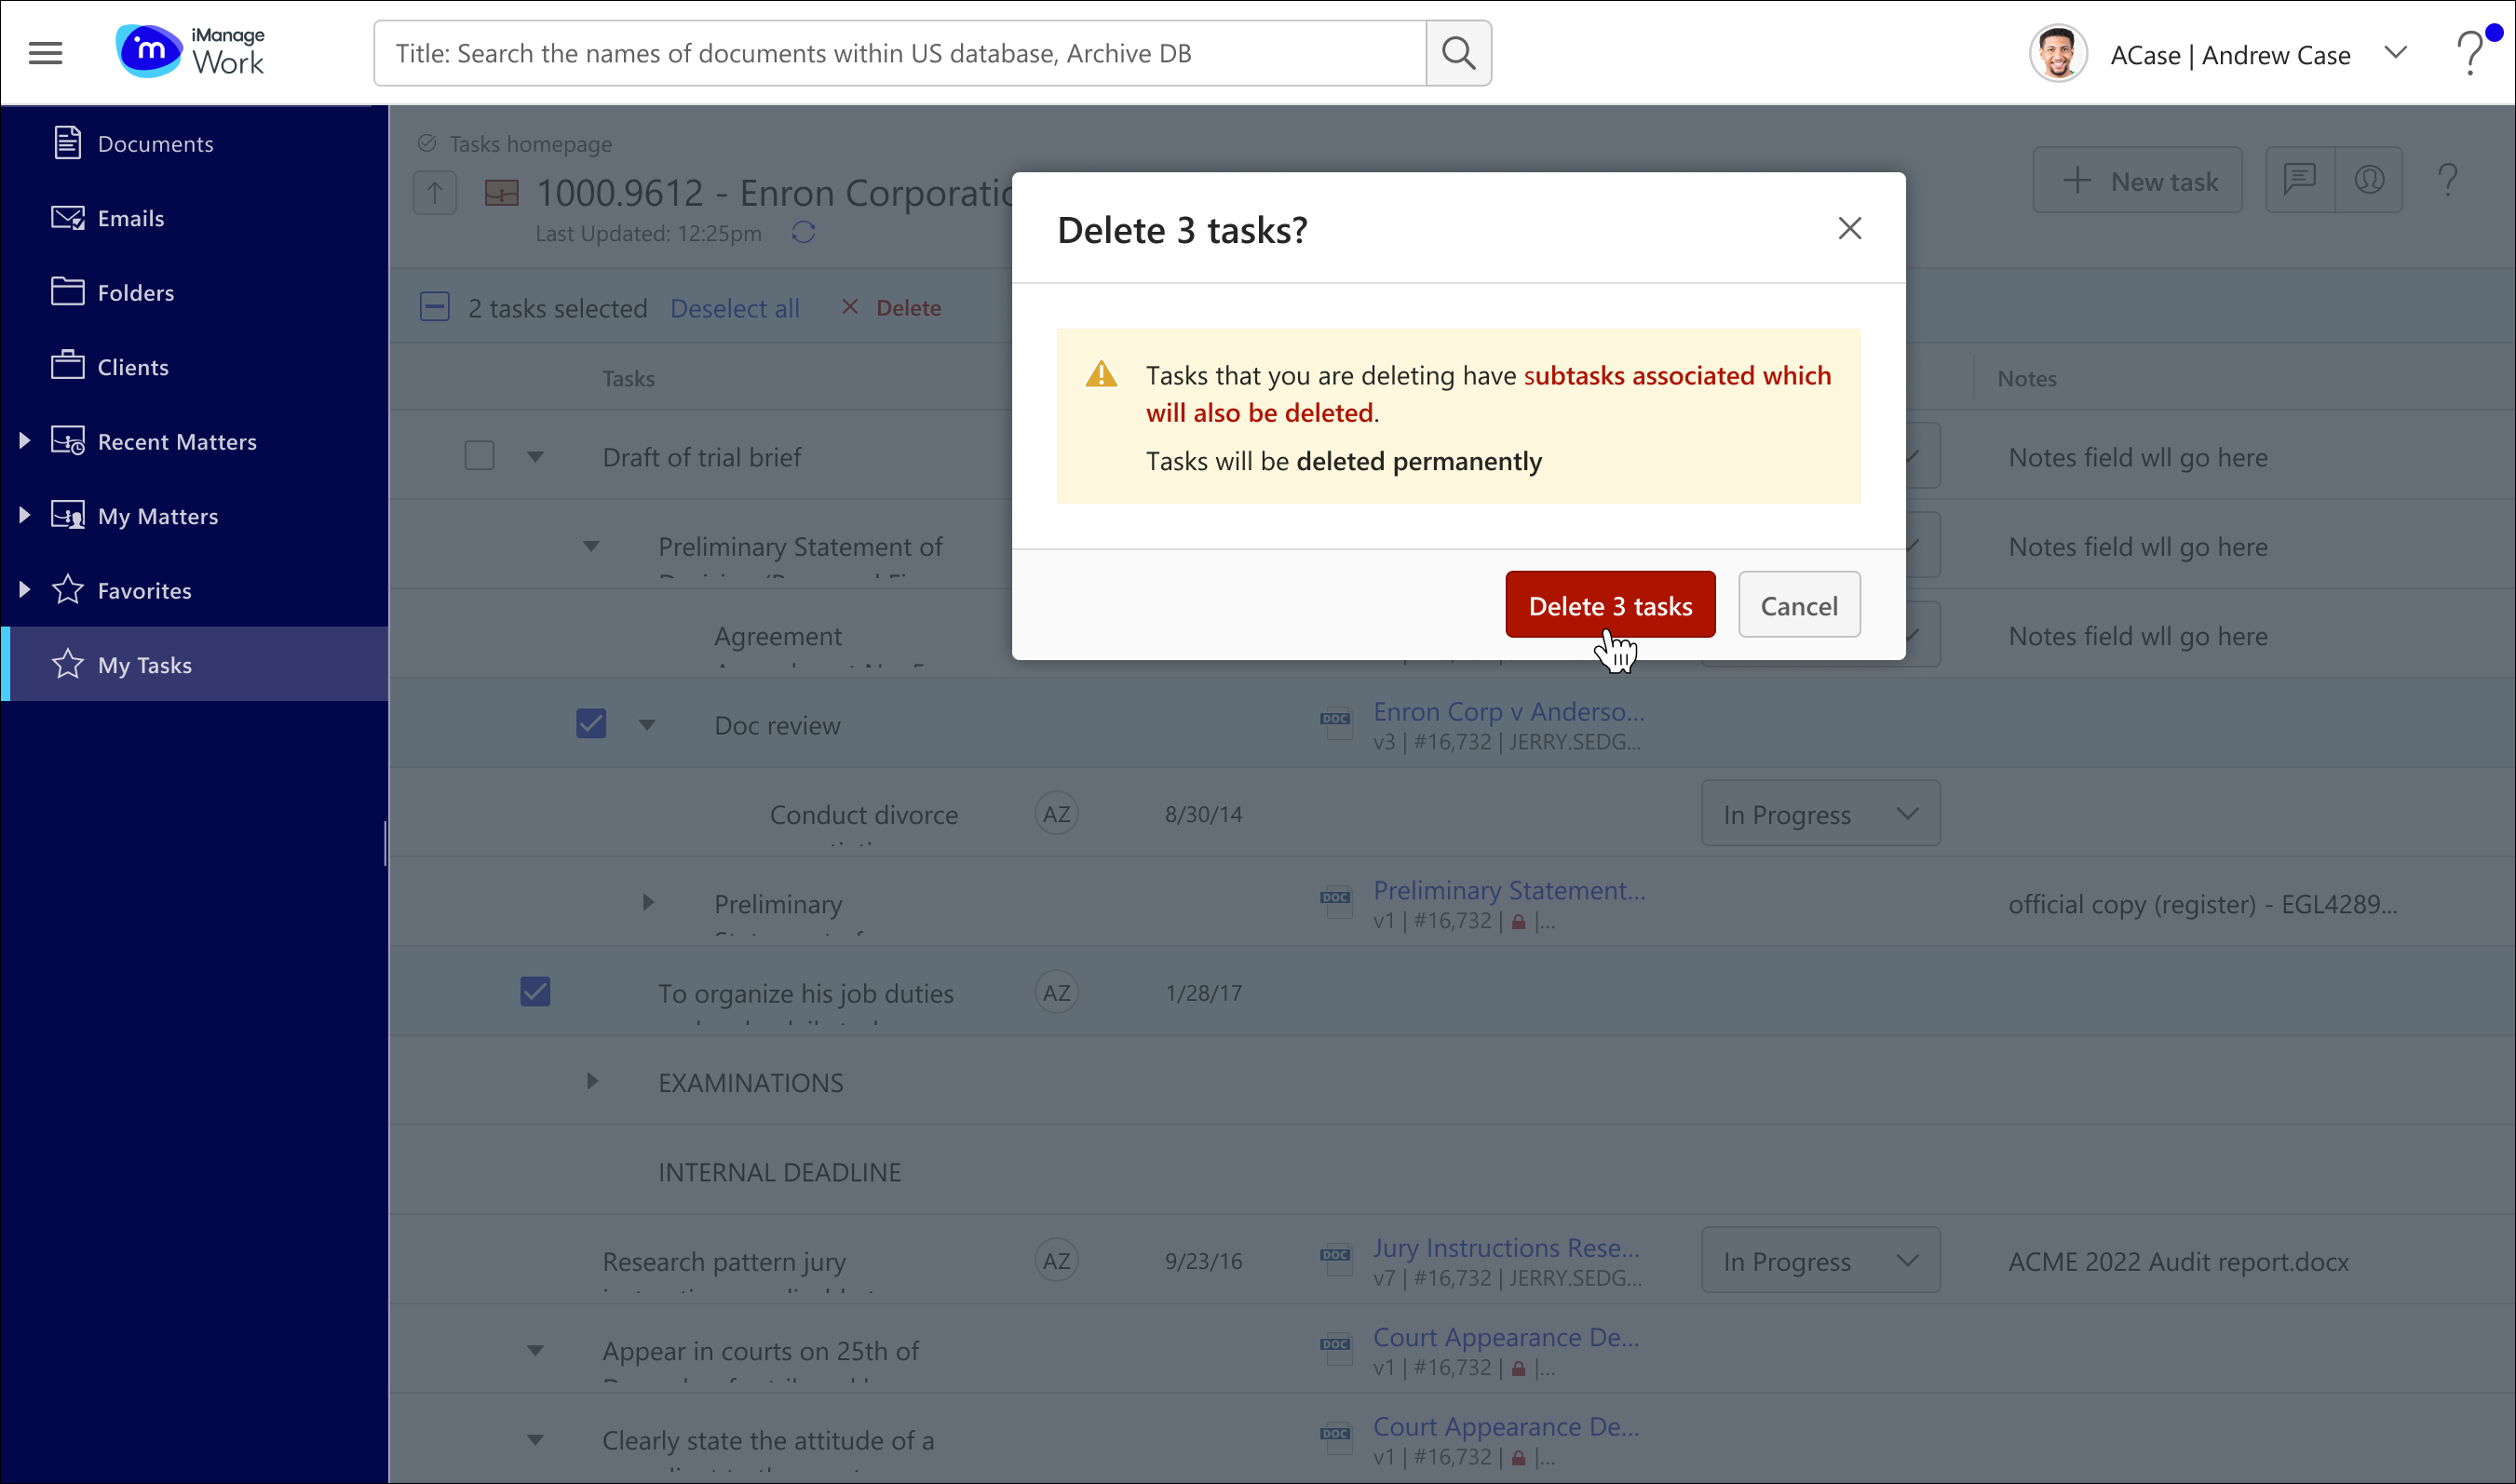Check the Draft of trial brief checkbox
The image size is (2516, 1484).
point(479,456)
